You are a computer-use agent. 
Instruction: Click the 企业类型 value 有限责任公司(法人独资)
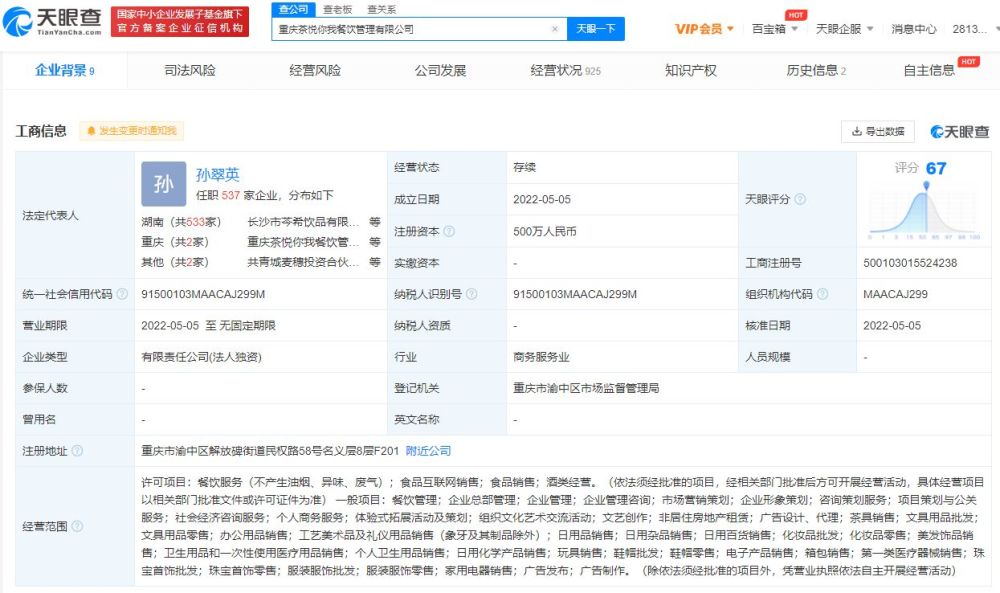click(202, 356)
